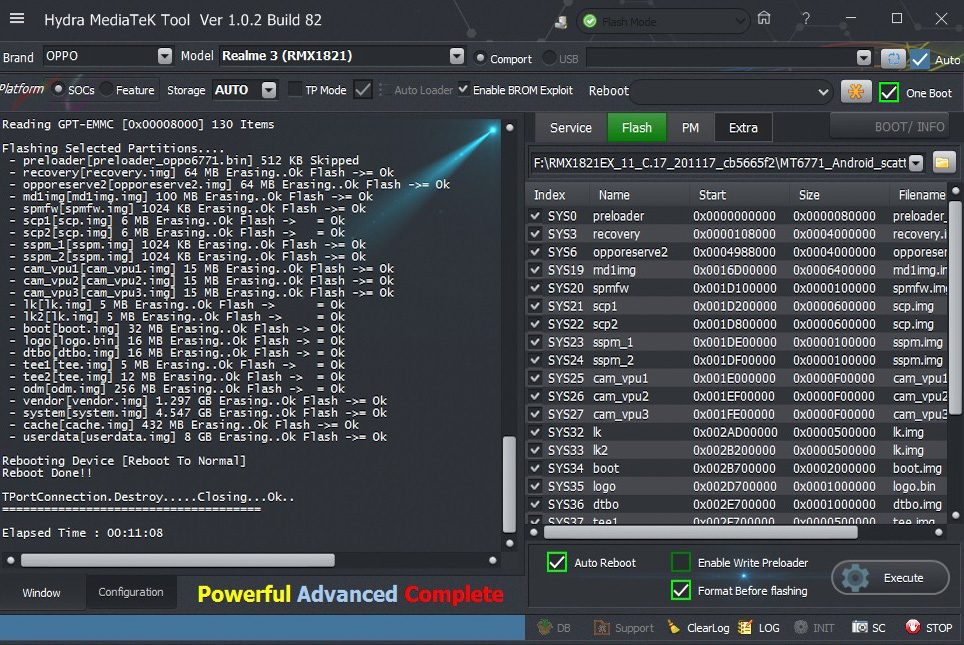
Task: Click the INIT gear icon
Action: click(x=814, y=628)
